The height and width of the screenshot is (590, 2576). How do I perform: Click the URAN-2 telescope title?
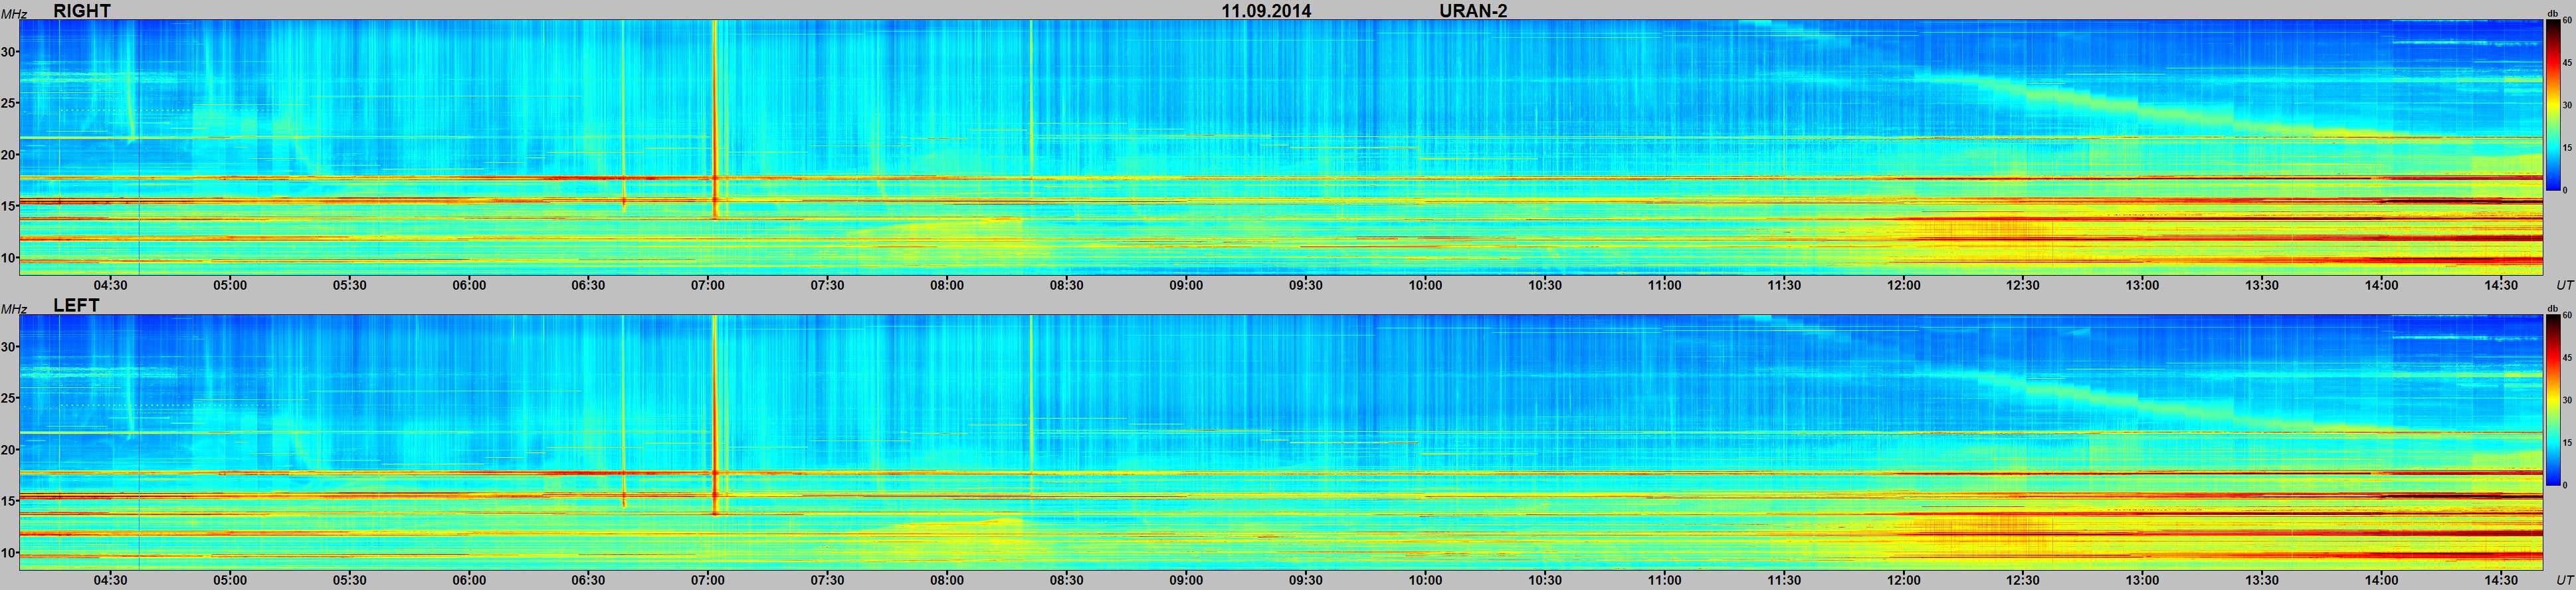(1473, 11)
